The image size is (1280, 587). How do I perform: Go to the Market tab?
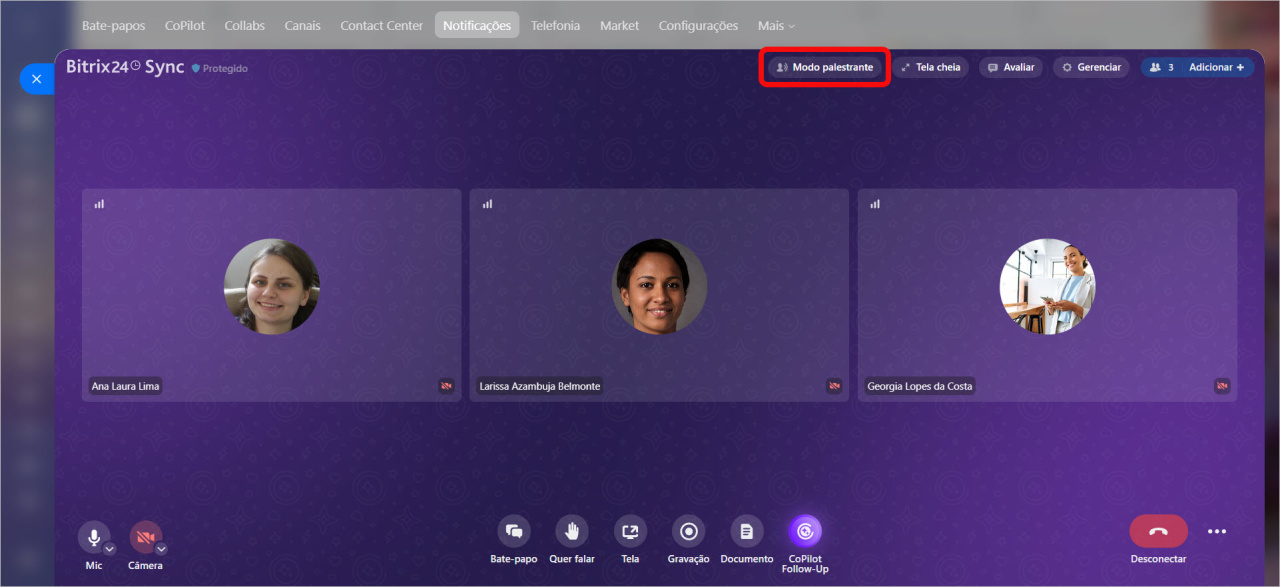(619, 25)
